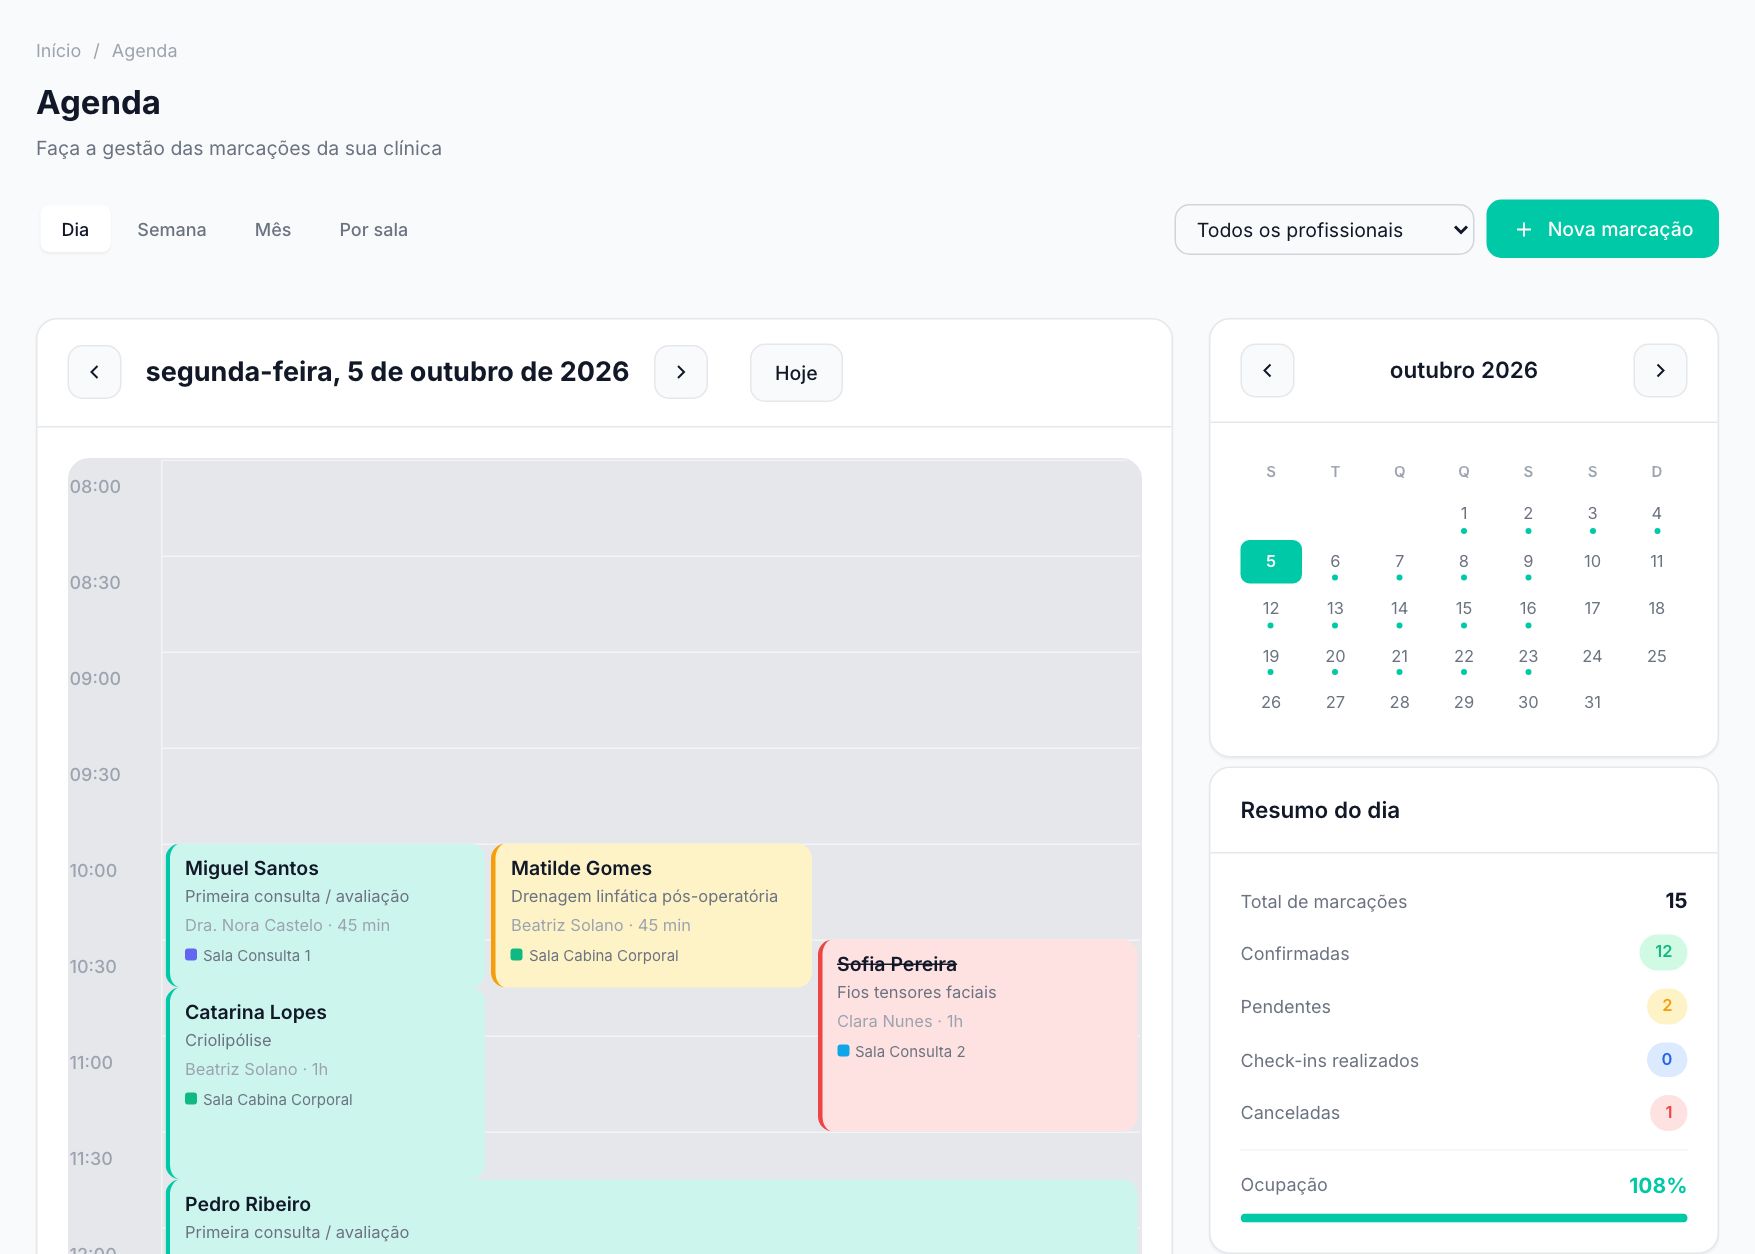Click the Sala Consulta 1 color marker
This screenshot has width=1755, height=1254.
pos(191,954)
